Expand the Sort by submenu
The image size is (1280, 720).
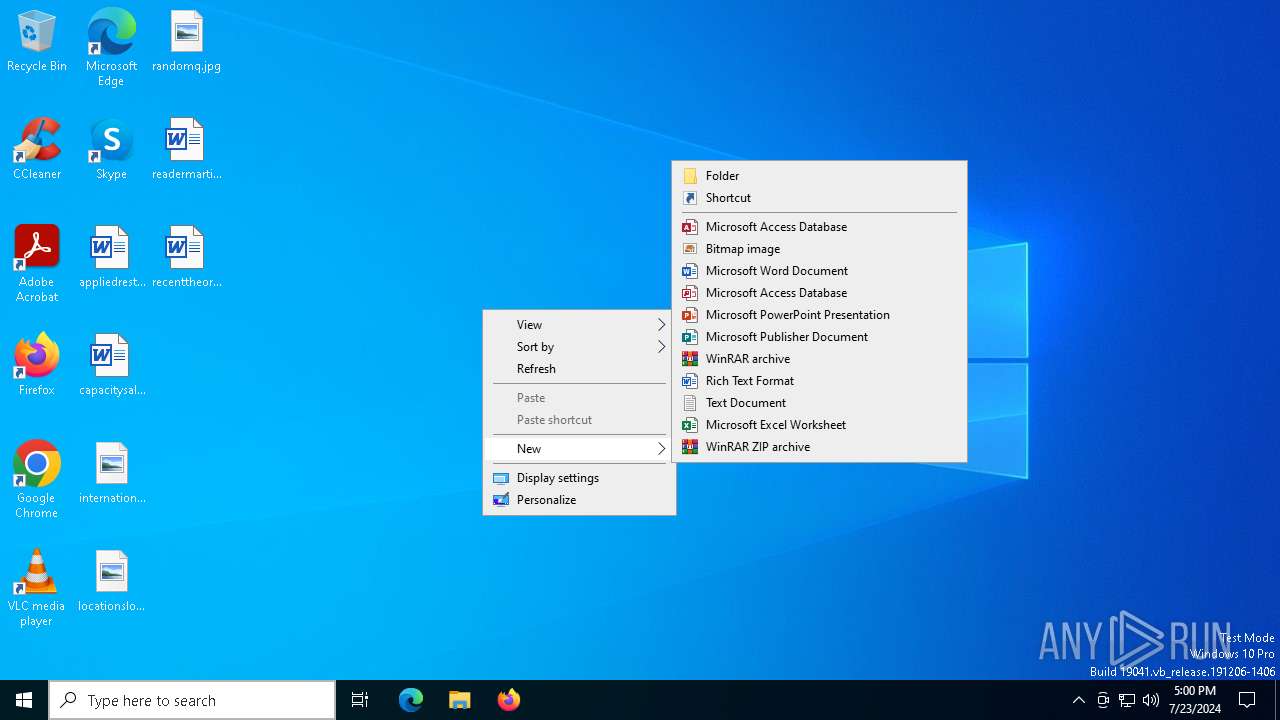tap(579, 347)
